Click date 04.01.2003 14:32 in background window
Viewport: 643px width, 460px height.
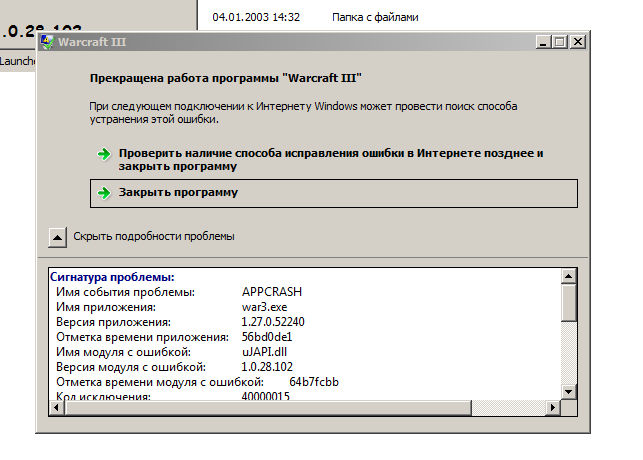(x=256, y=17)
